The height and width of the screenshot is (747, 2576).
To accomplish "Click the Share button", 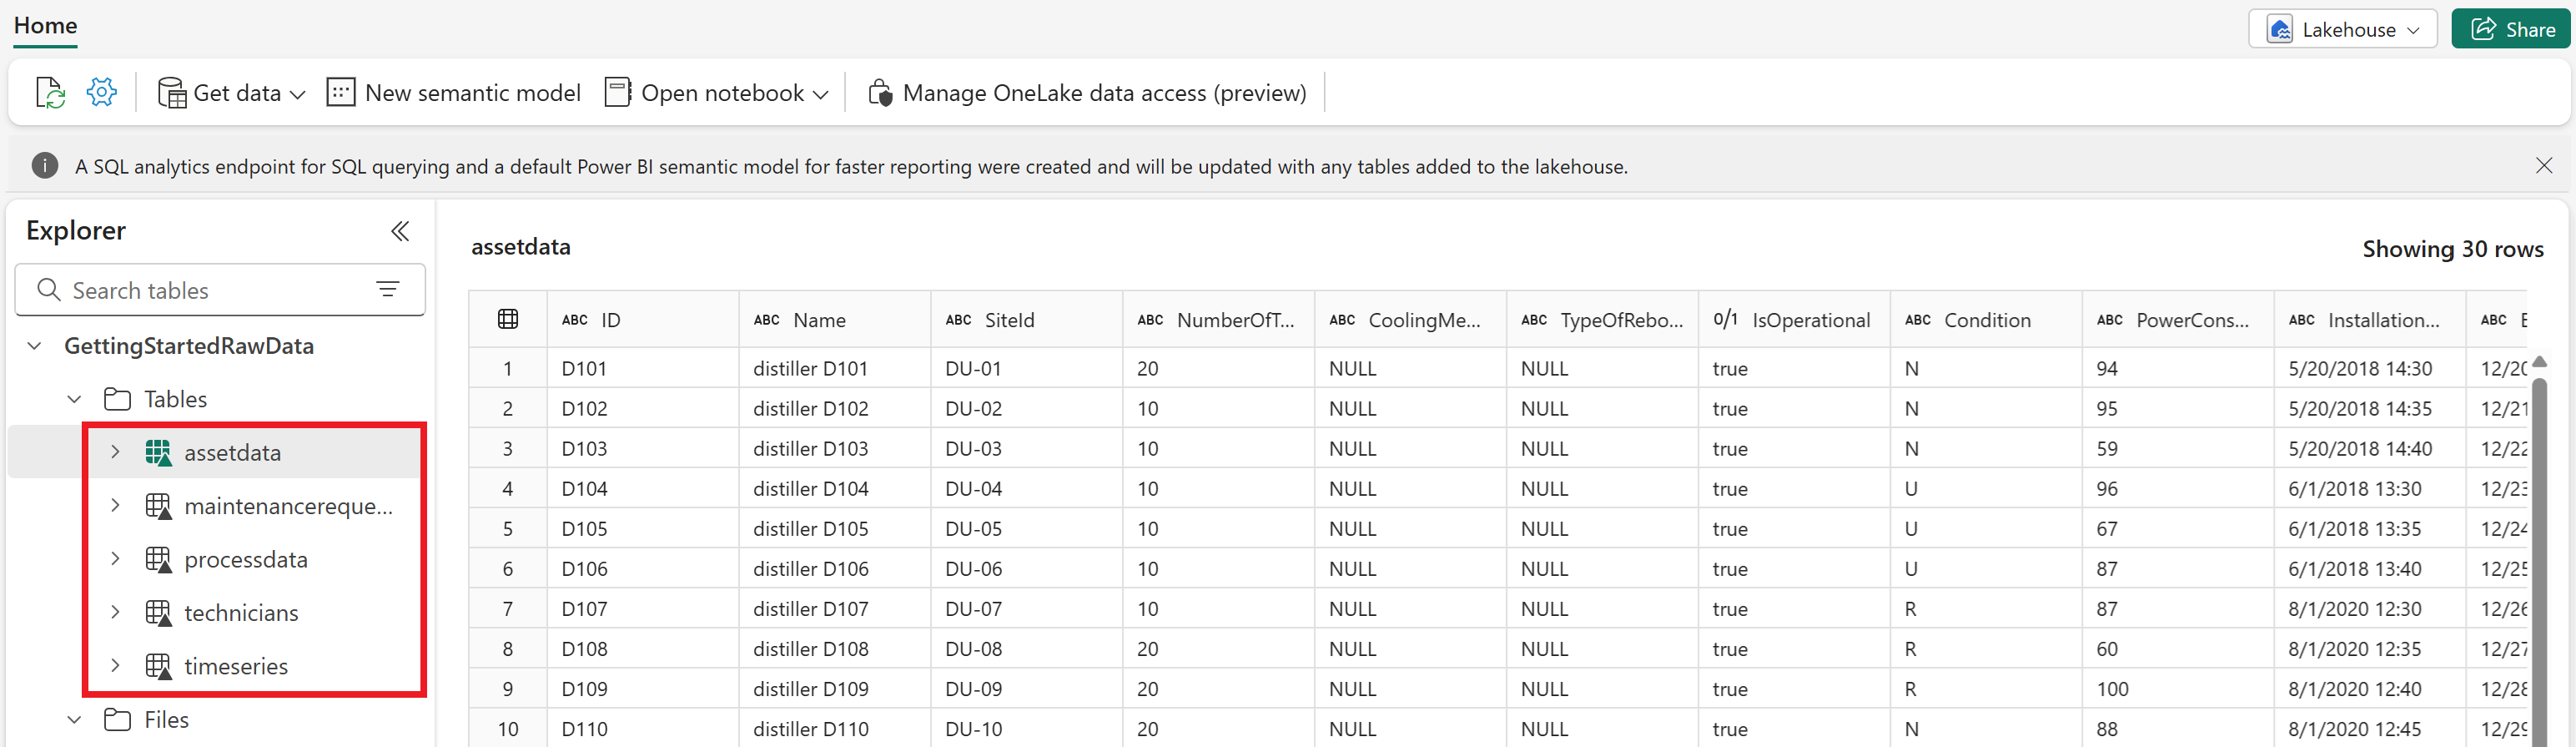I will (x=2510, y=29).
